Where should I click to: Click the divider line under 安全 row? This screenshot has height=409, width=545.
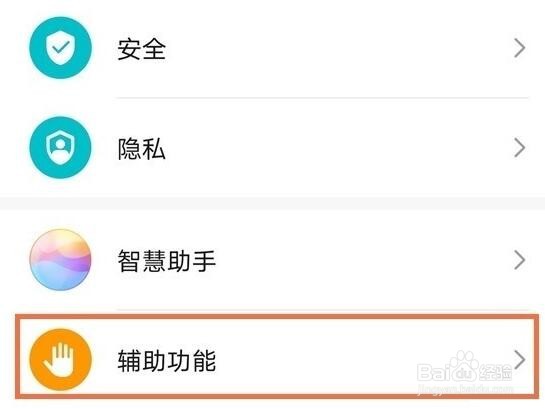point(323,98)
